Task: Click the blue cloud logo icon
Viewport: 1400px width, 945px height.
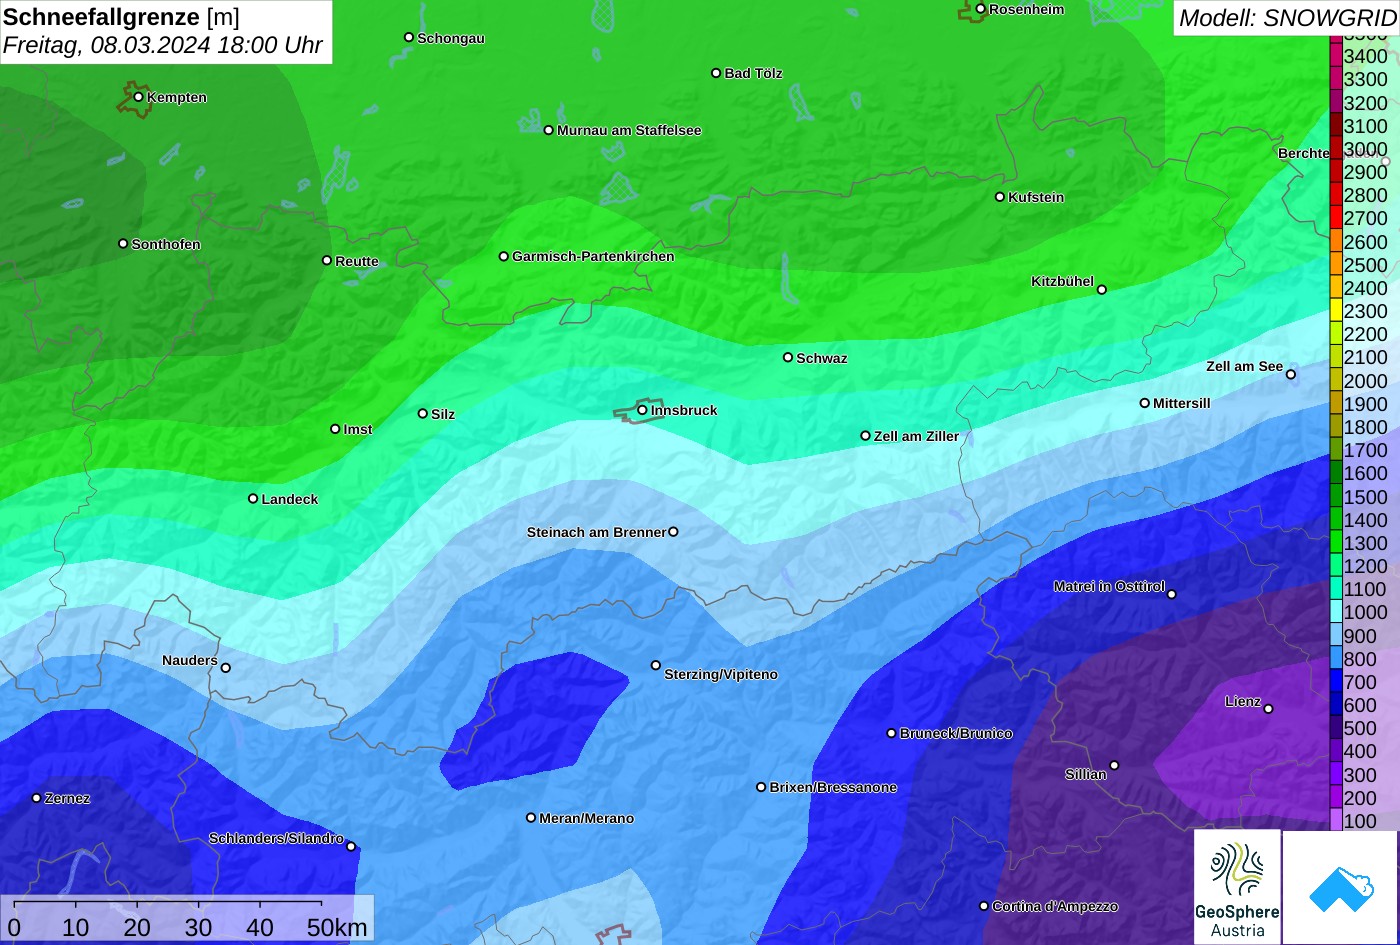Action: [x=1340, y=888]
